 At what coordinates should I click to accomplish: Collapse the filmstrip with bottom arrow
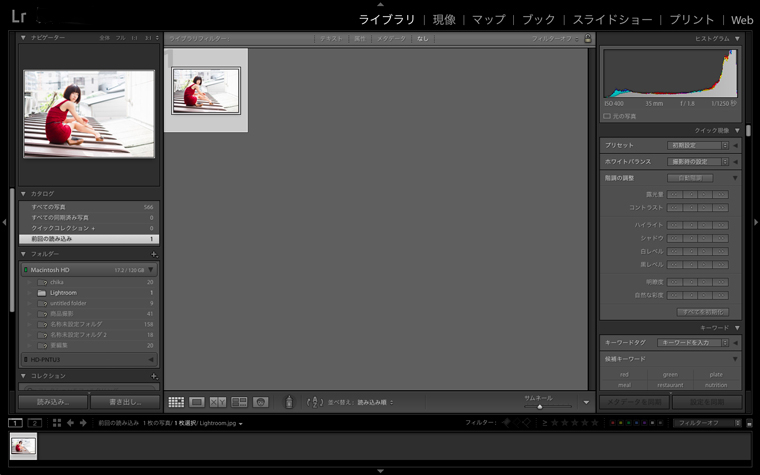(x=380, y=471)
